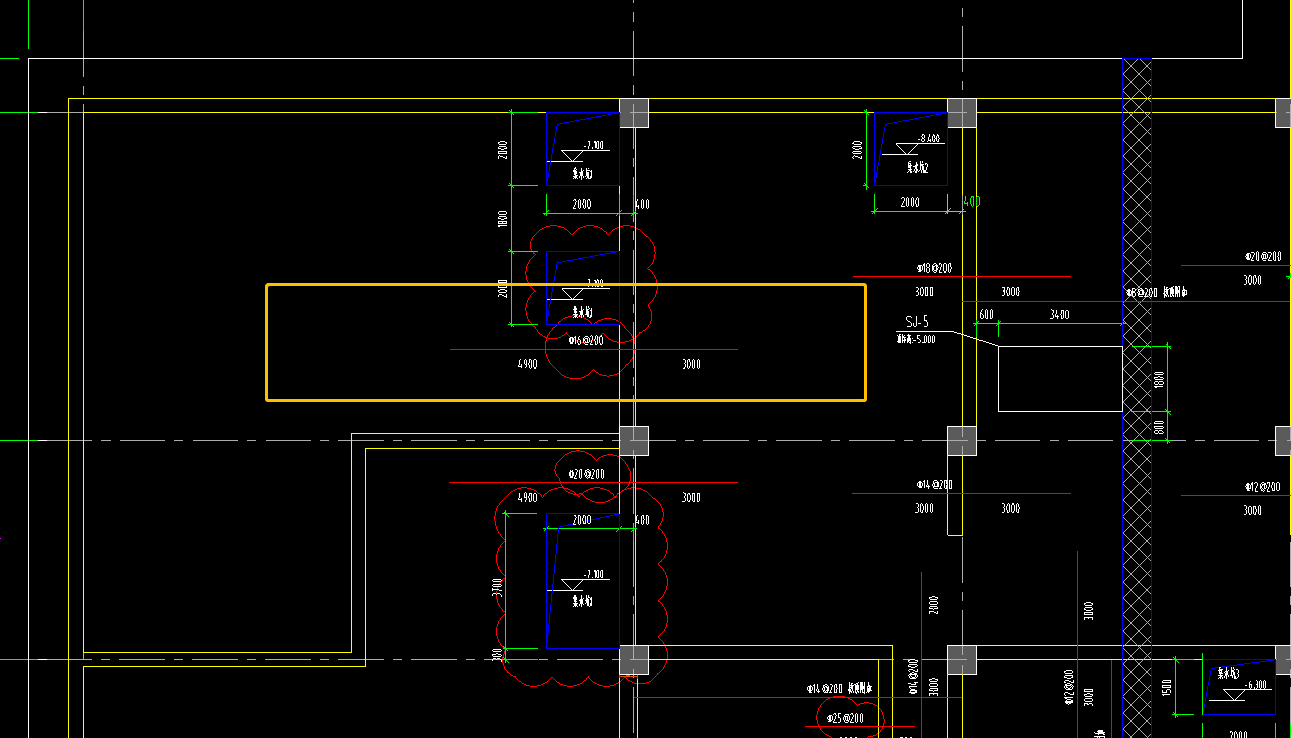This screenshot has height=738, width=1291.
Task: Select the column square at 集水坑2 corner
Action: tap(962, 112)
